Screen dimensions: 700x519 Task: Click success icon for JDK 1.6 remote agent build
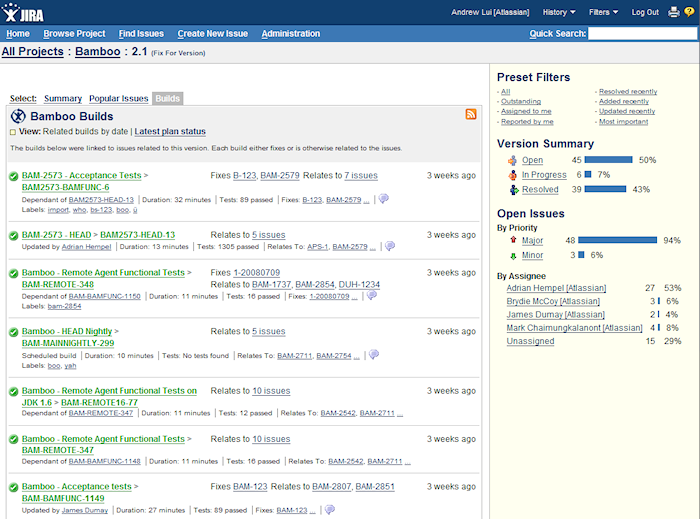[13, 391]
